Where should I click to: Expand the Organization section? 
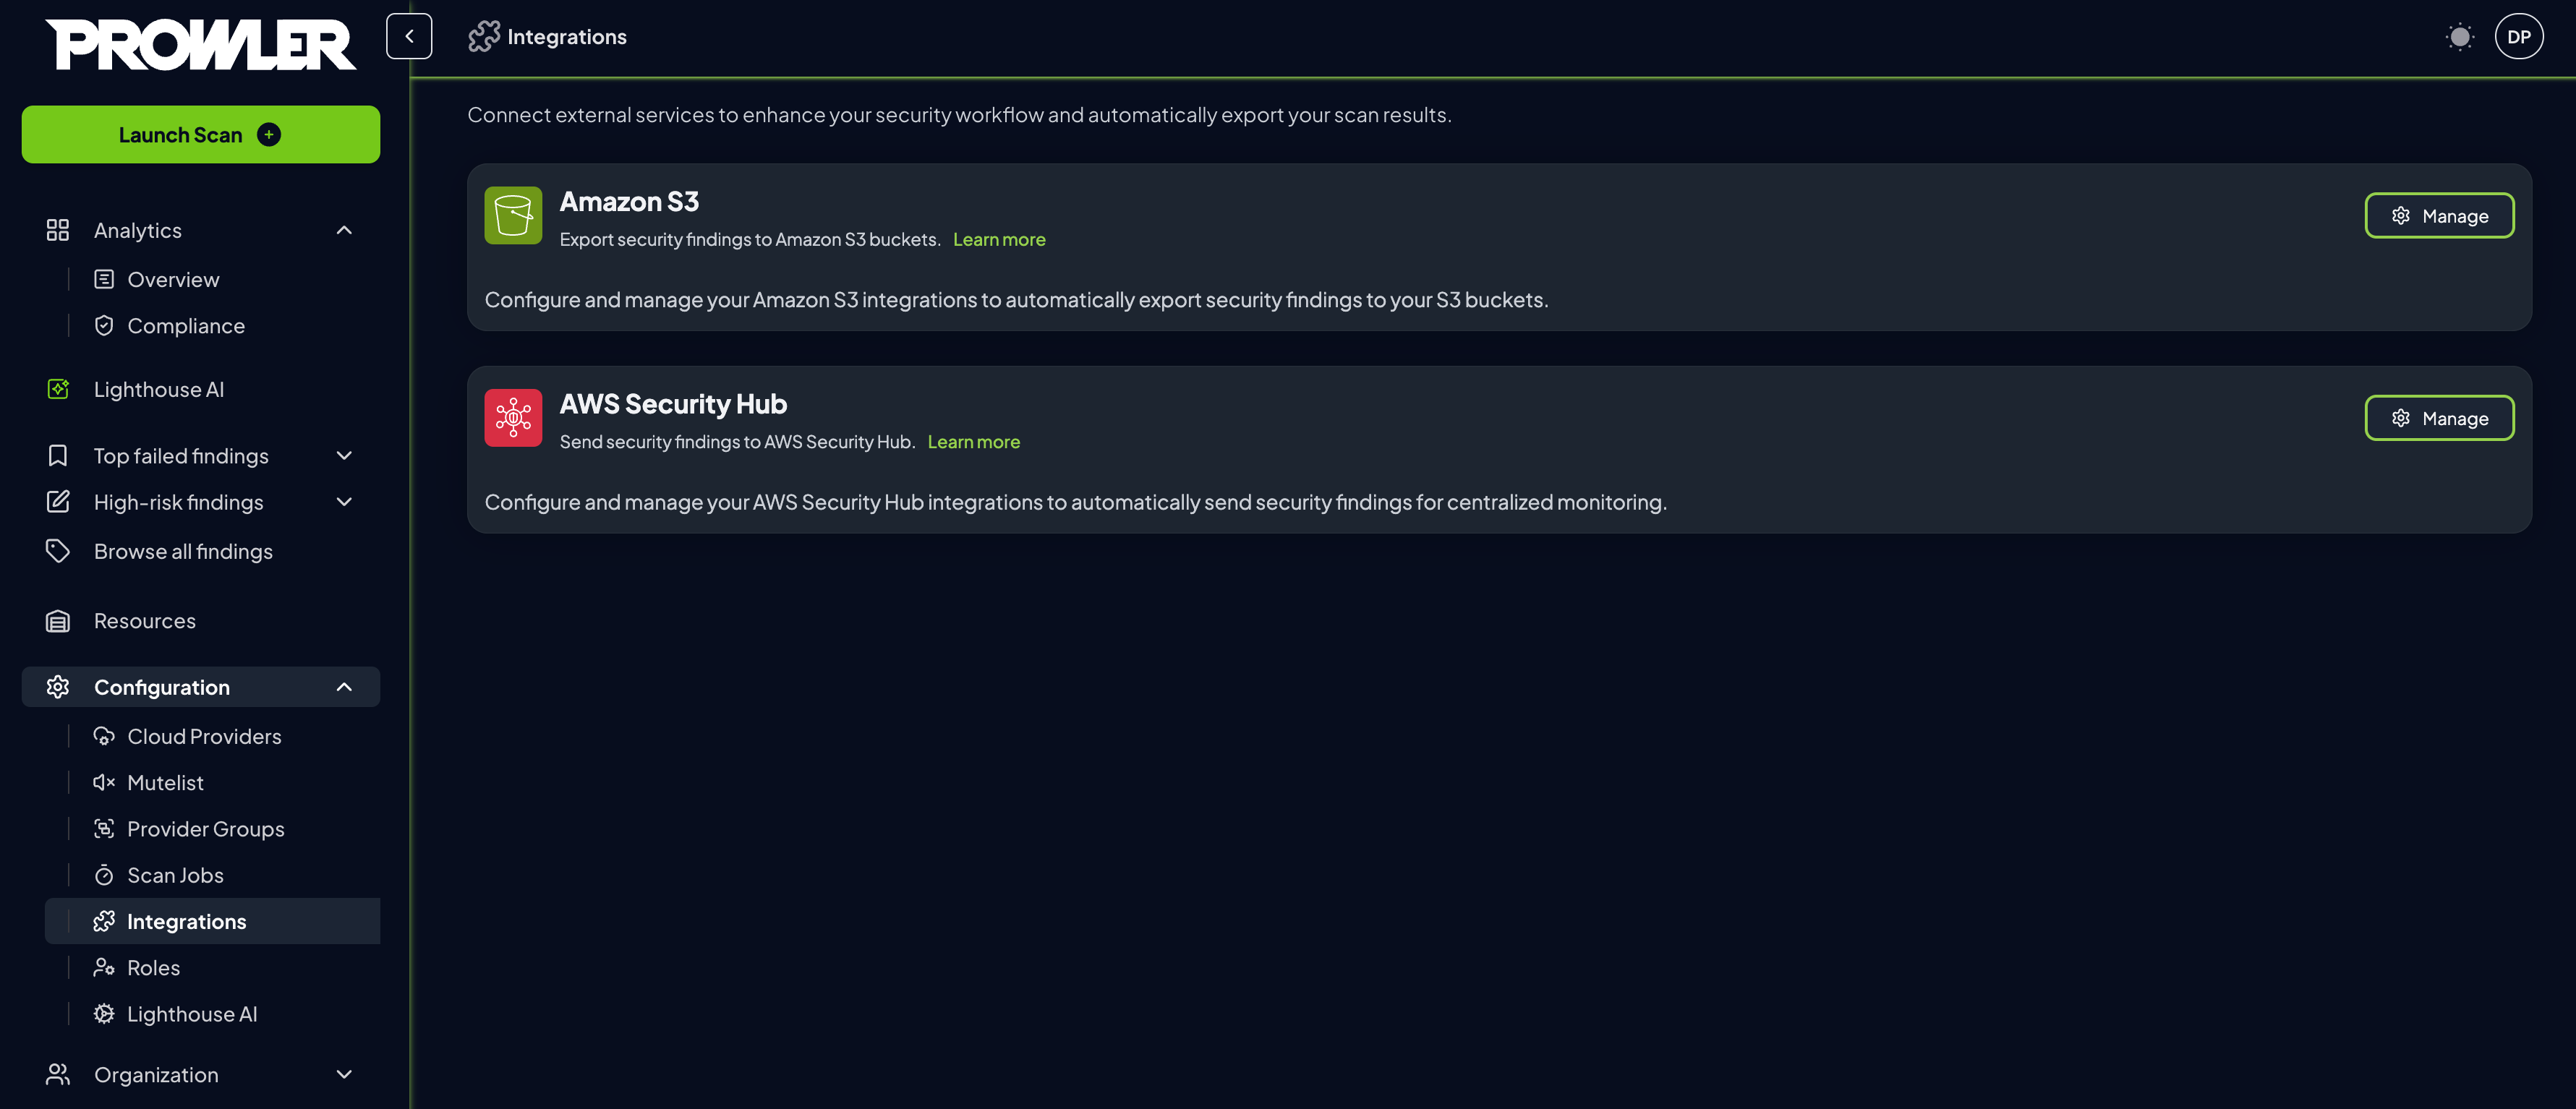click(x=344, y=1074)
